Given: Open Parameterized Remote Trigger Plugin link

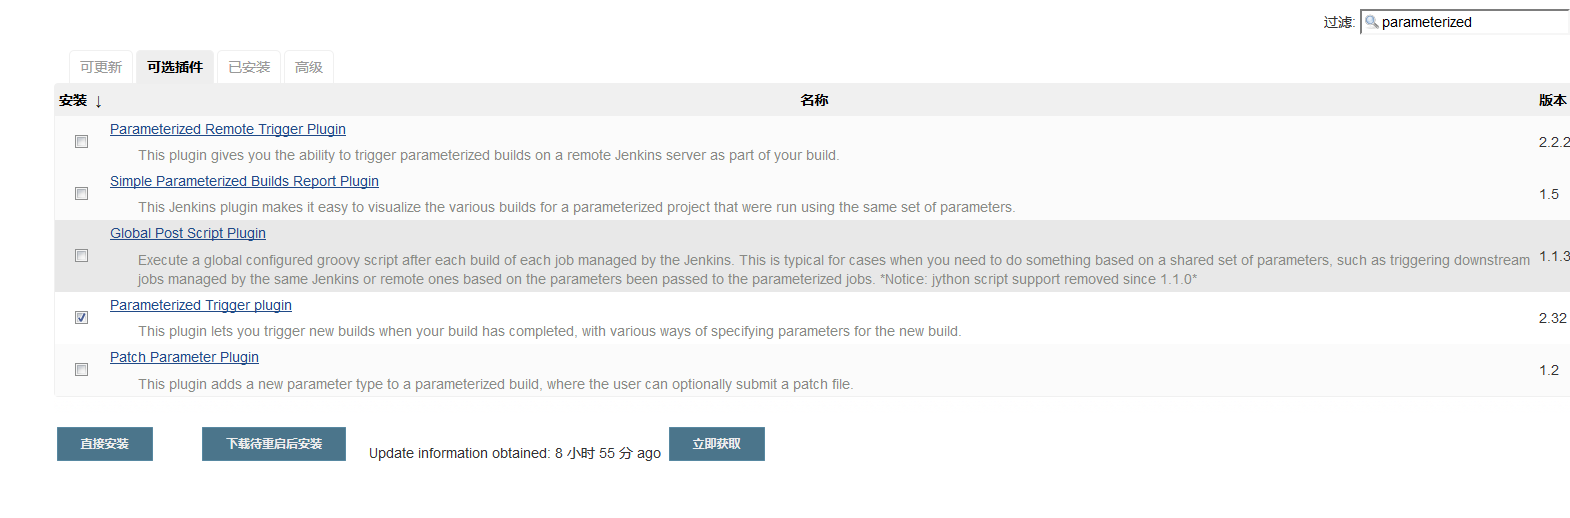Looking at the screenshot, I should tap(228, 129).
